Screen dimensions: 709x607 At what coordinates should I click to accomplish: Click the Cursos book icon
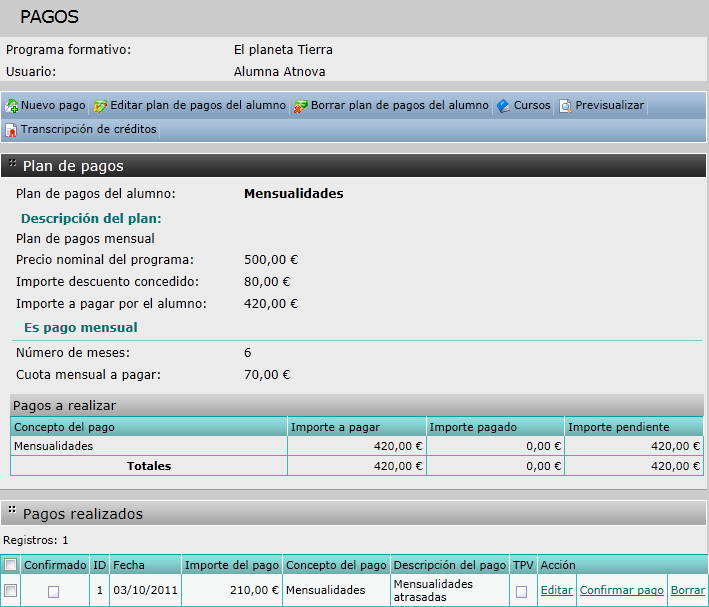click(x=503, y=106)
